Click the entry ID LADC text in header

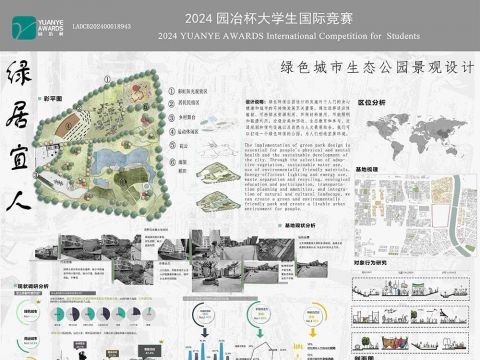pyautogui.click(x=102, y=26)
